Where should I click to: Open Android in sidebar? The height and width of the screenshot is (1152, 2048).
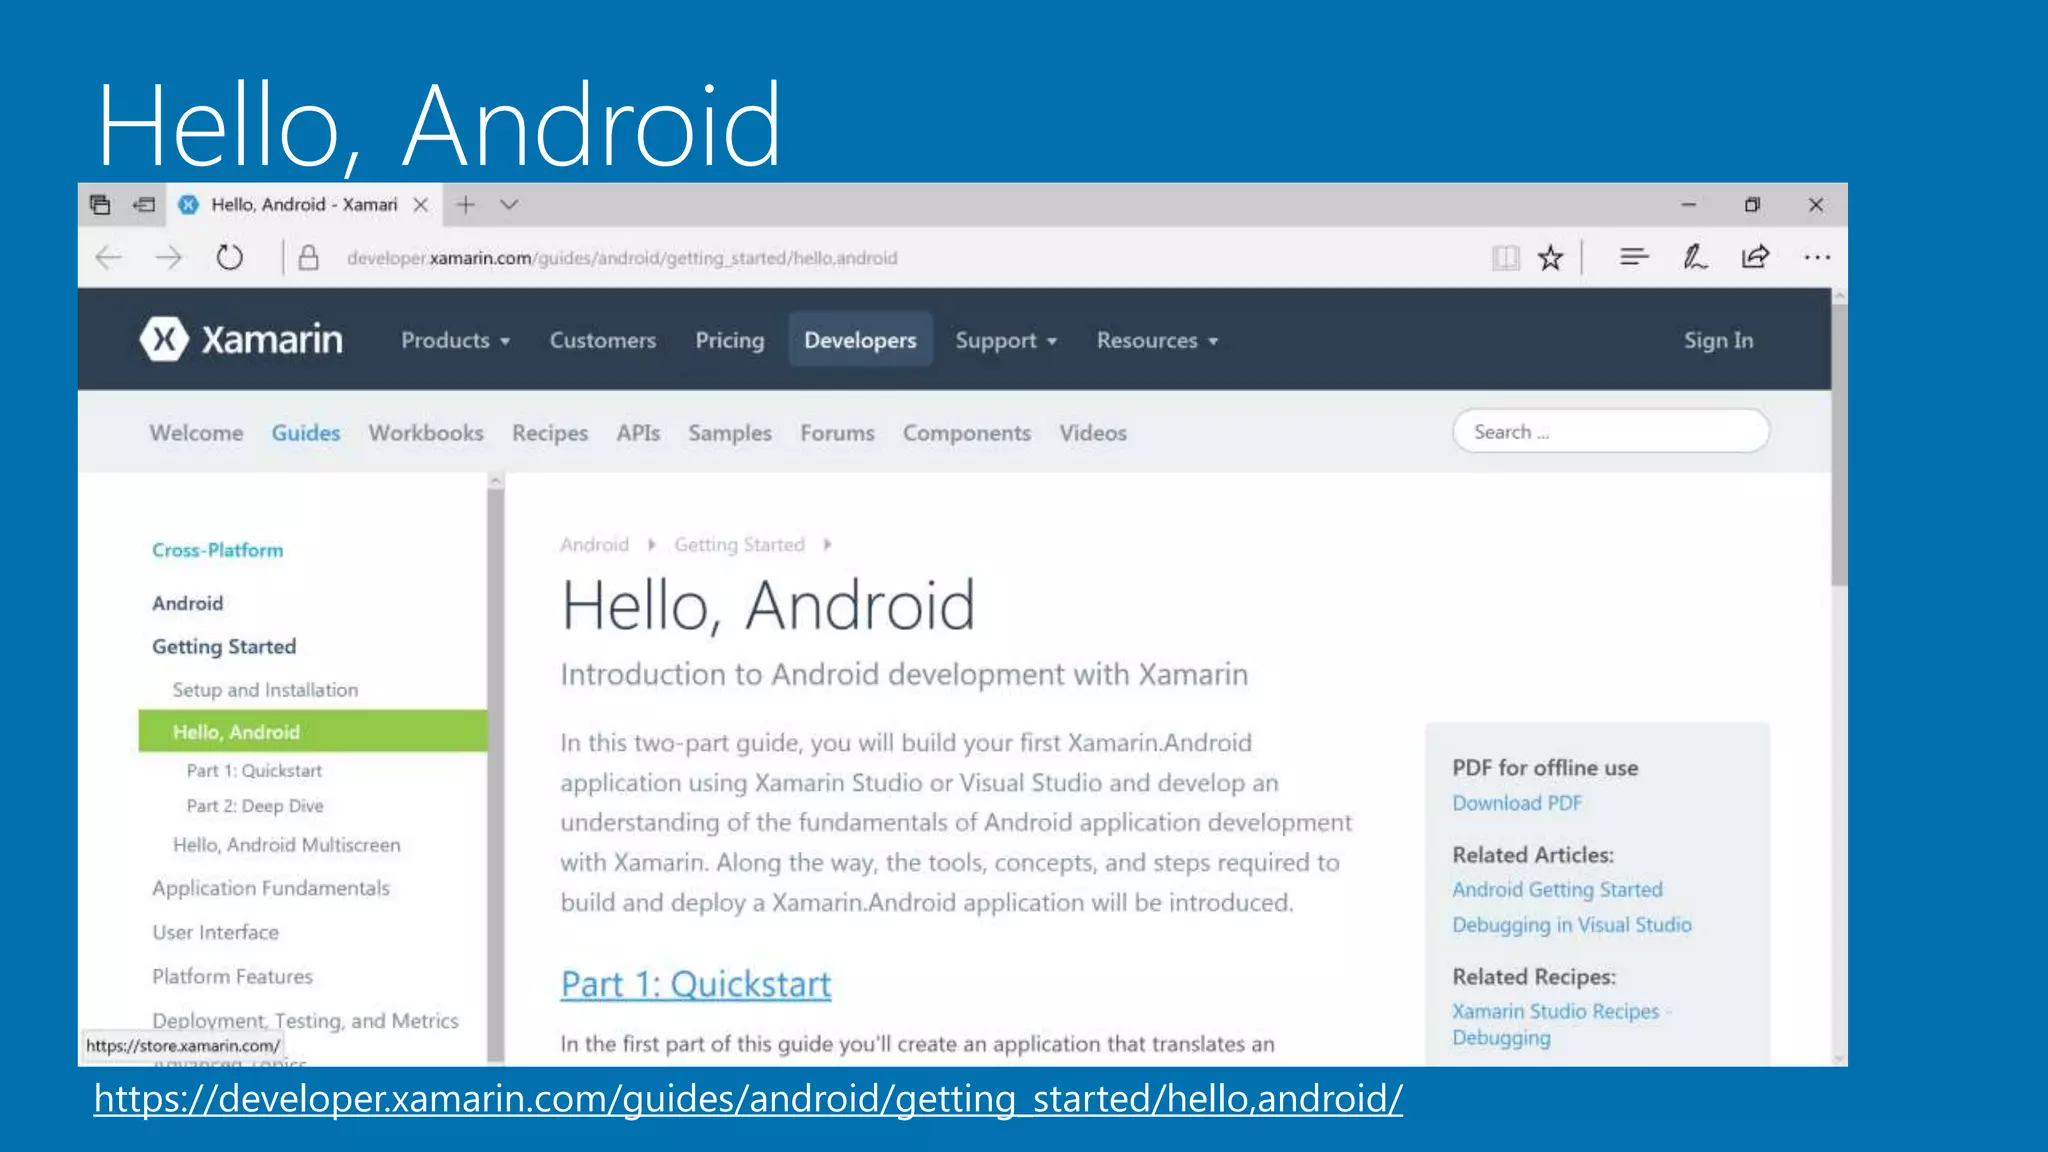tap(188, 603)
